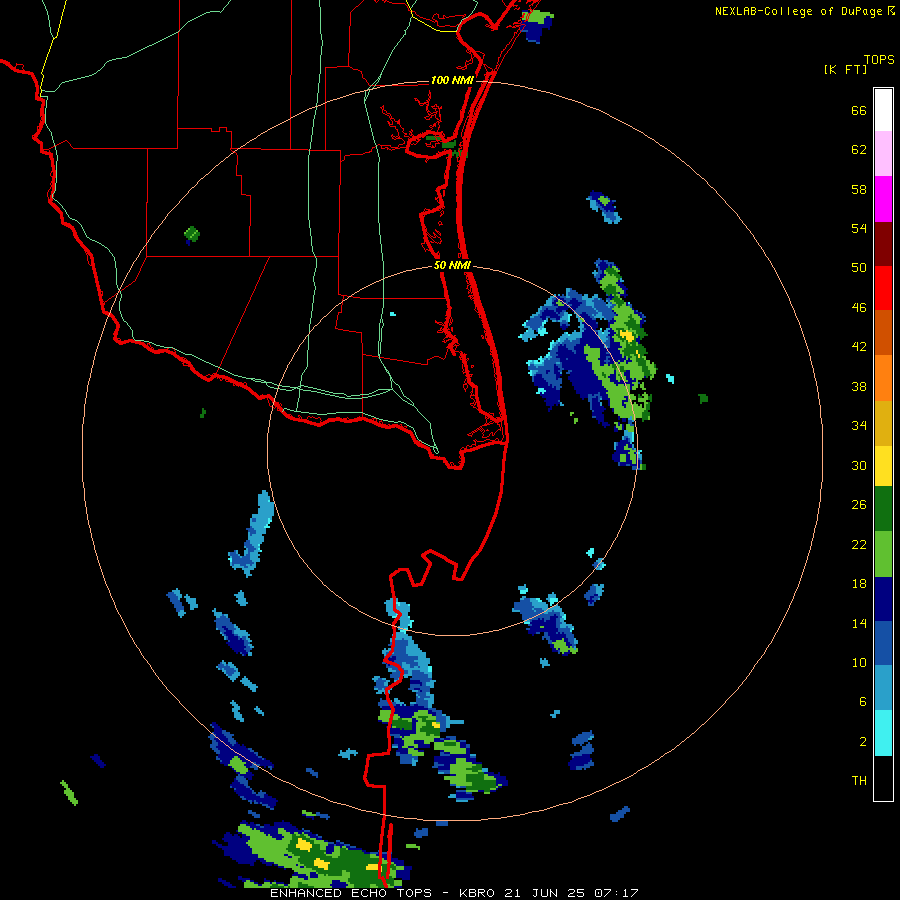Click the "21 JUN 25" date text
The width and height of the screenshot is (900, 900).
(545, 893)
